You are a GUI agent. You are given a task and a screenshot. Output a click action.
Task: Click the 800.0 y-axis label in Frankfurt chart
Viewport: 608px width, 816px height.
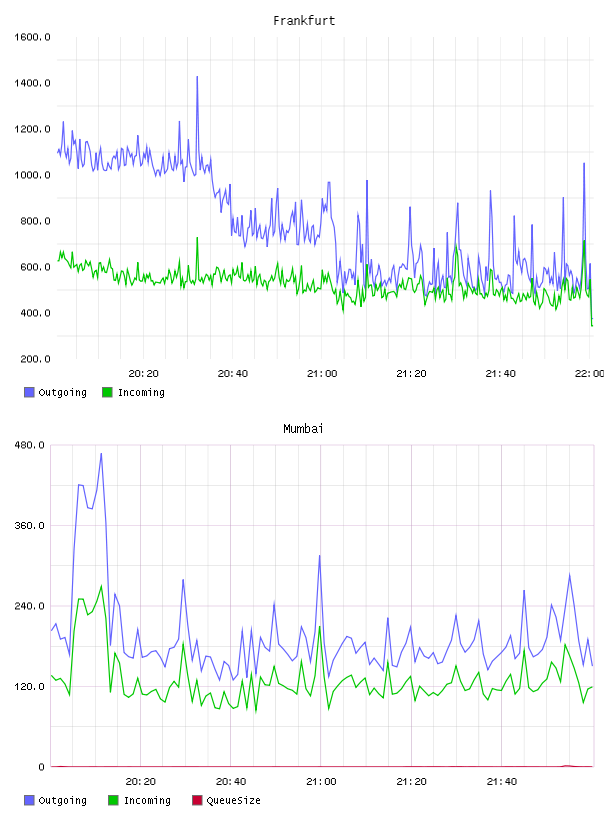point(35,221)
